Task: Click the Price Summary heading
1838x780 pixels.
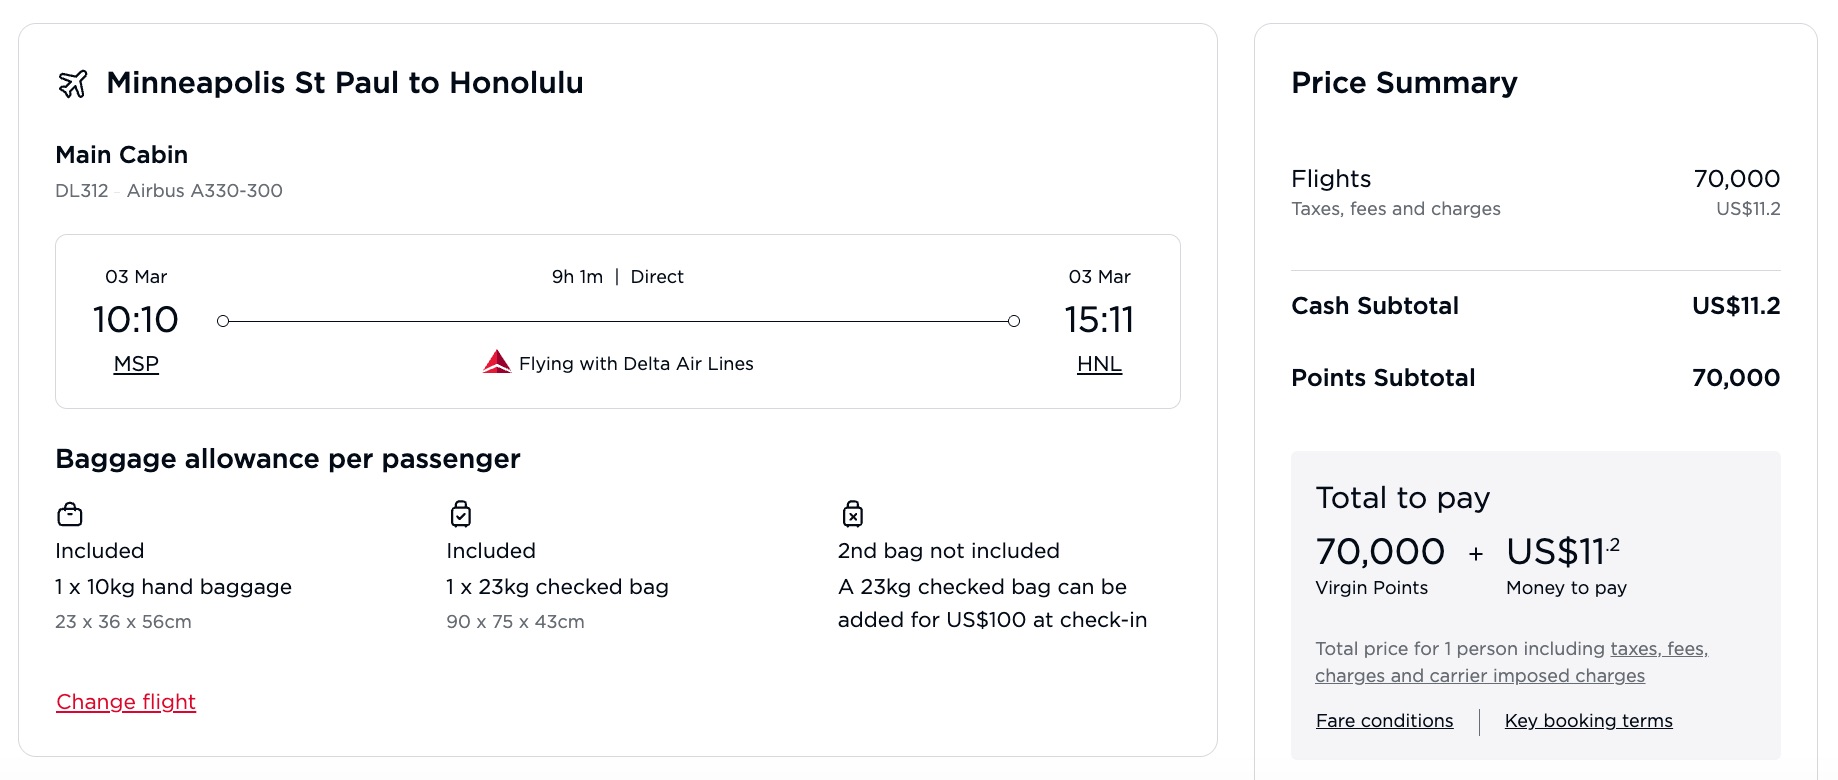Action: [x=1404, y=84]
